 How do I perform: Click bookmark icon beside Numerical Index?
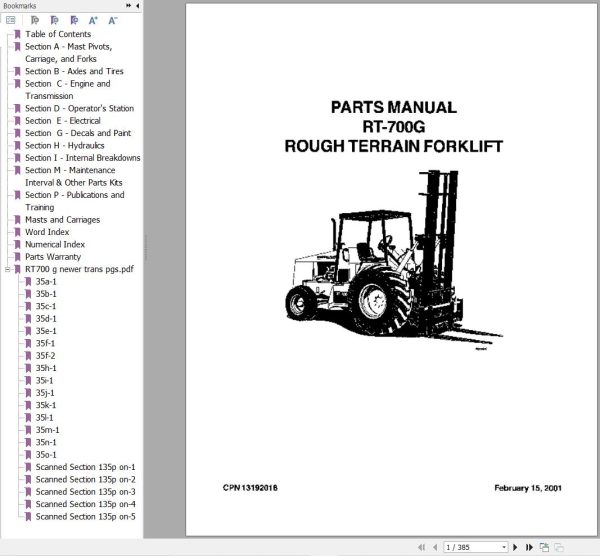click(x=17, y=245)
